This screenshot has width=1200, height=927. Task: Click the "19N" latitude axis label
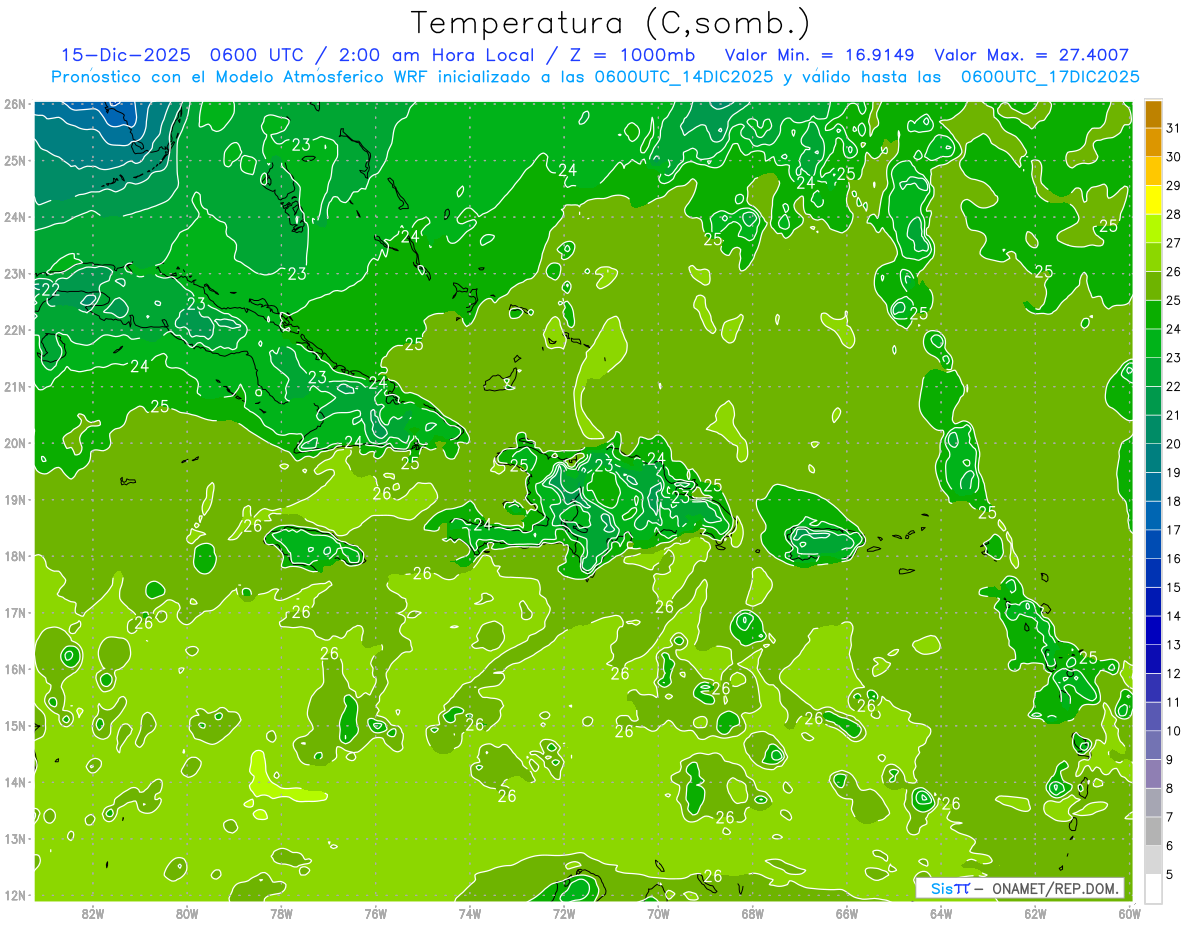15,500
